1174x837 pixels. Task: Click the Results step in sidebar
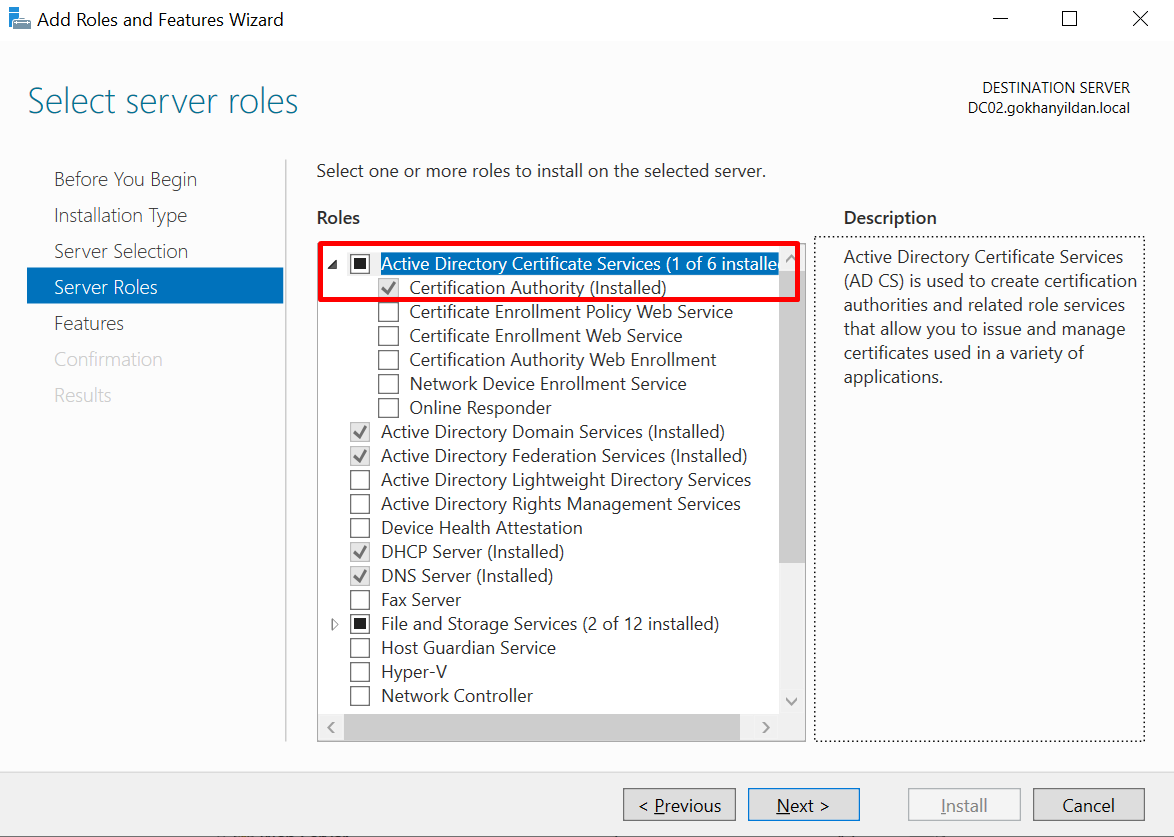click(82, 395)
